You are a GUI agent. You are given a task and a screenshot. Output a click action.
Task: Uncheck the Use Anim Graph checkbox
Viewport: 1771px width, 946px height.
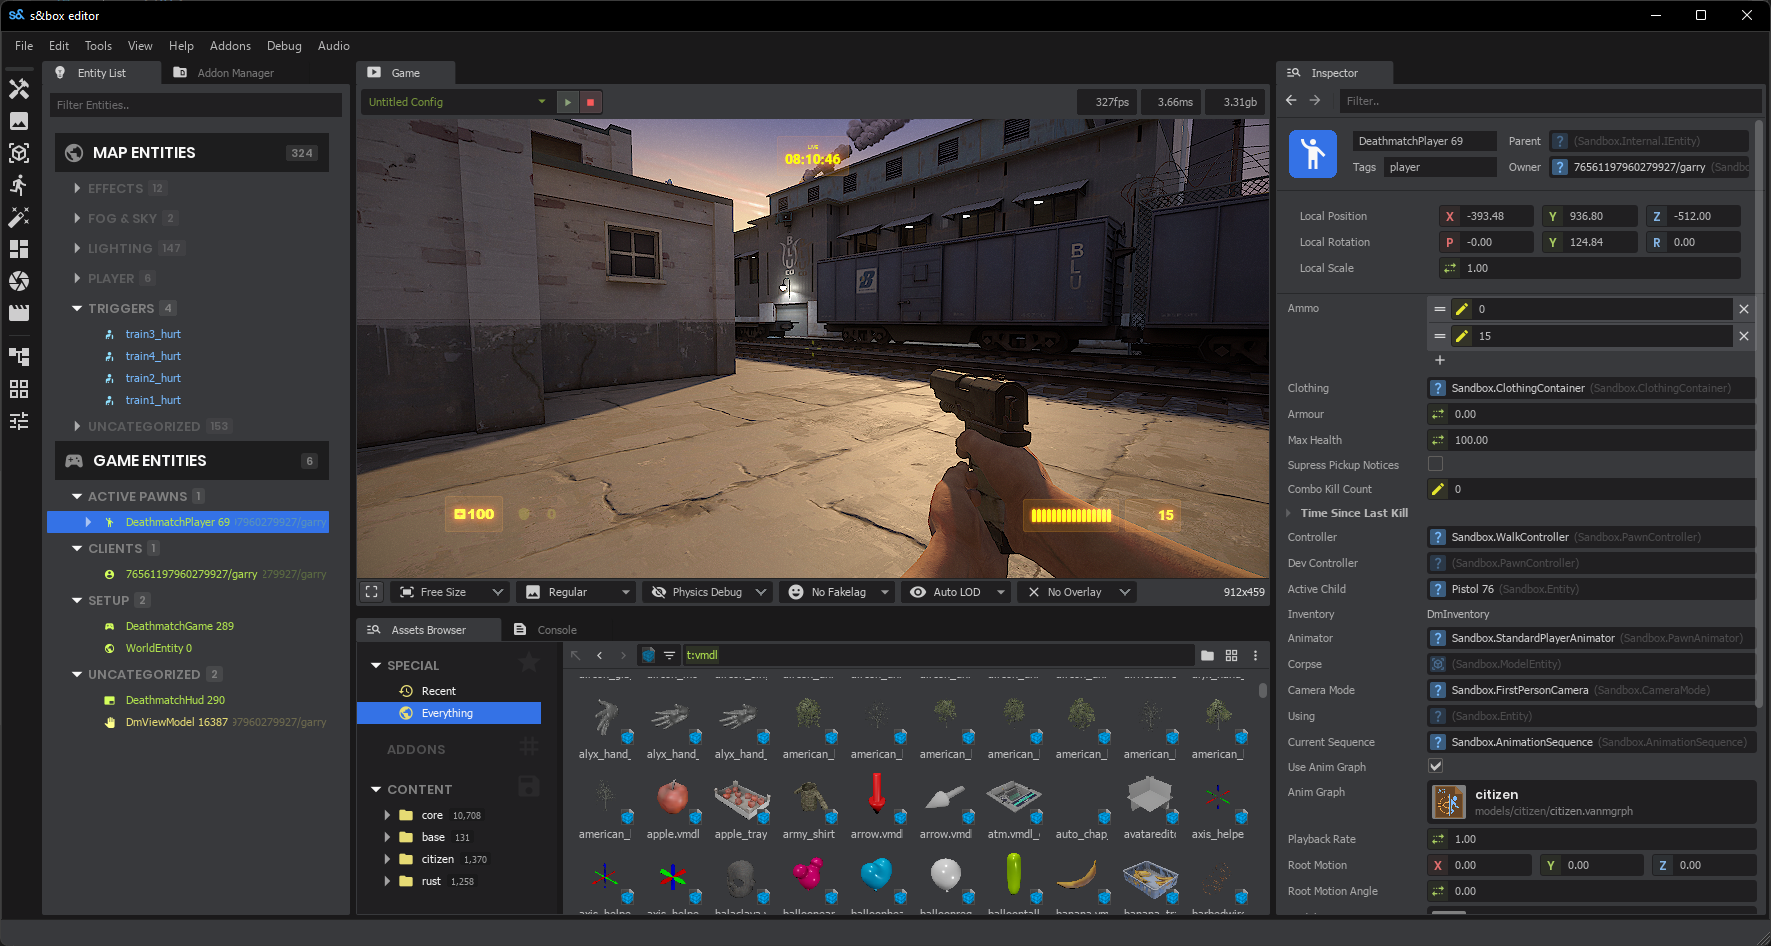[1435, 766]
